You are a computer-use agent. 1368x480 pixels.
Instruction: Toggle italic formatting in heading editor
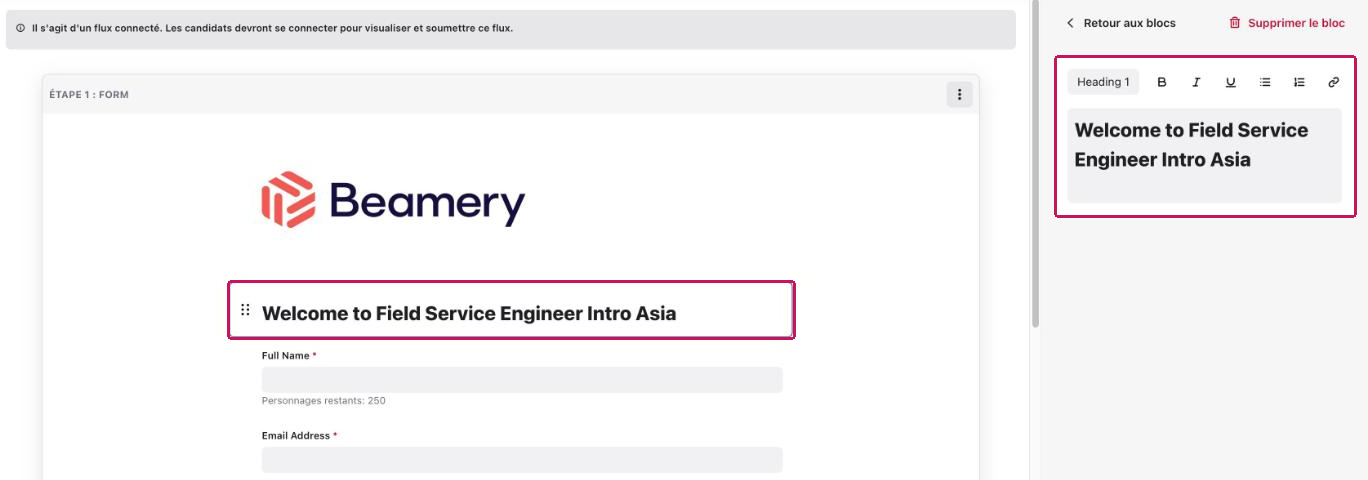[x=1196, y=82]
